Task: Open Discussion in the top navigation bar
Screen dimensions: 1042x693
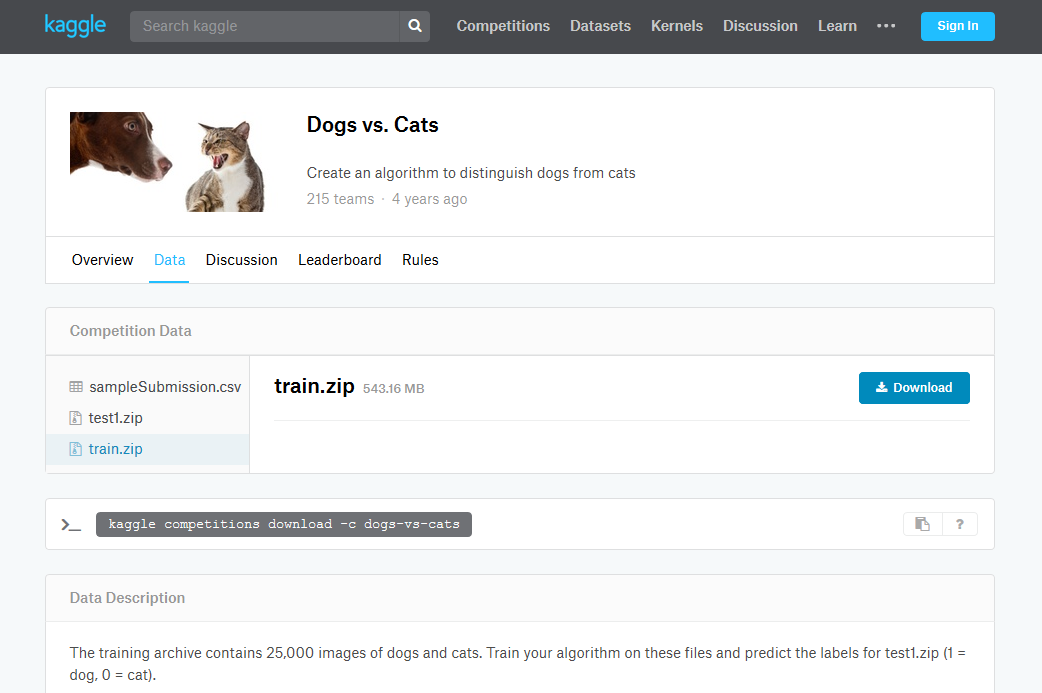Action: (760, 26)
